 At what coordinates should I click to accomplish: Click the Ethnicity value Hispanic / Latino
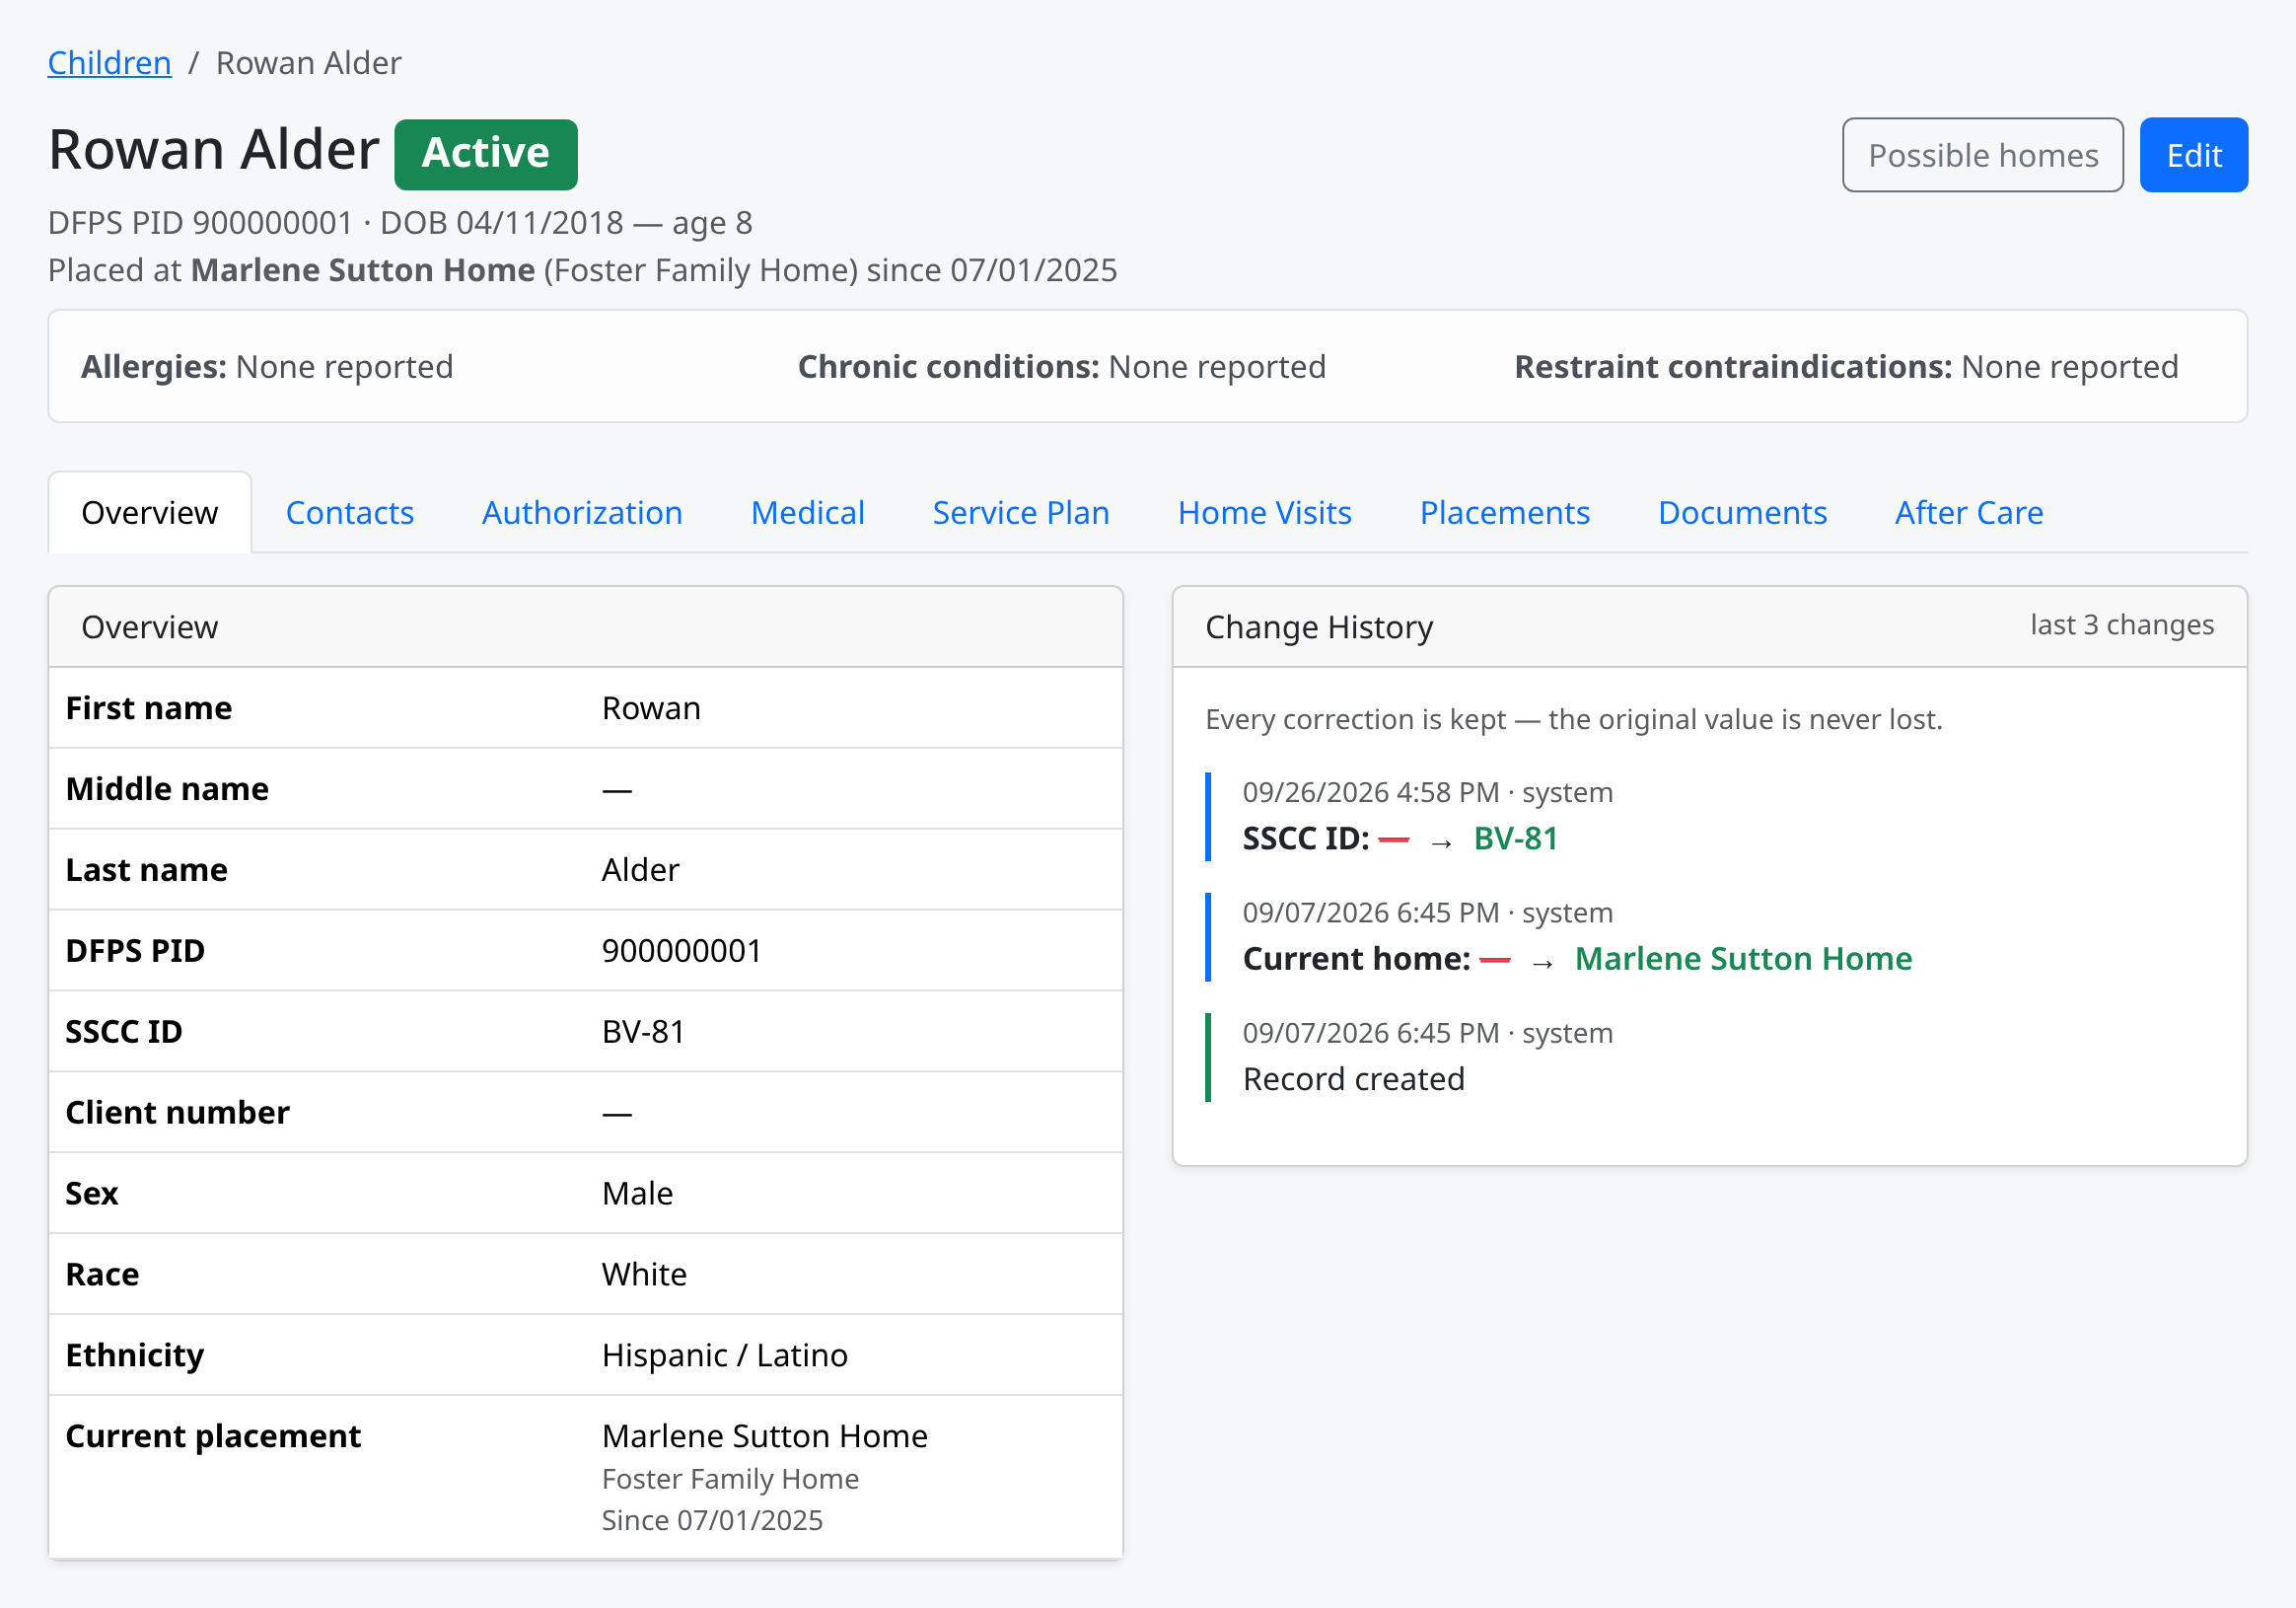point(725,1356)
